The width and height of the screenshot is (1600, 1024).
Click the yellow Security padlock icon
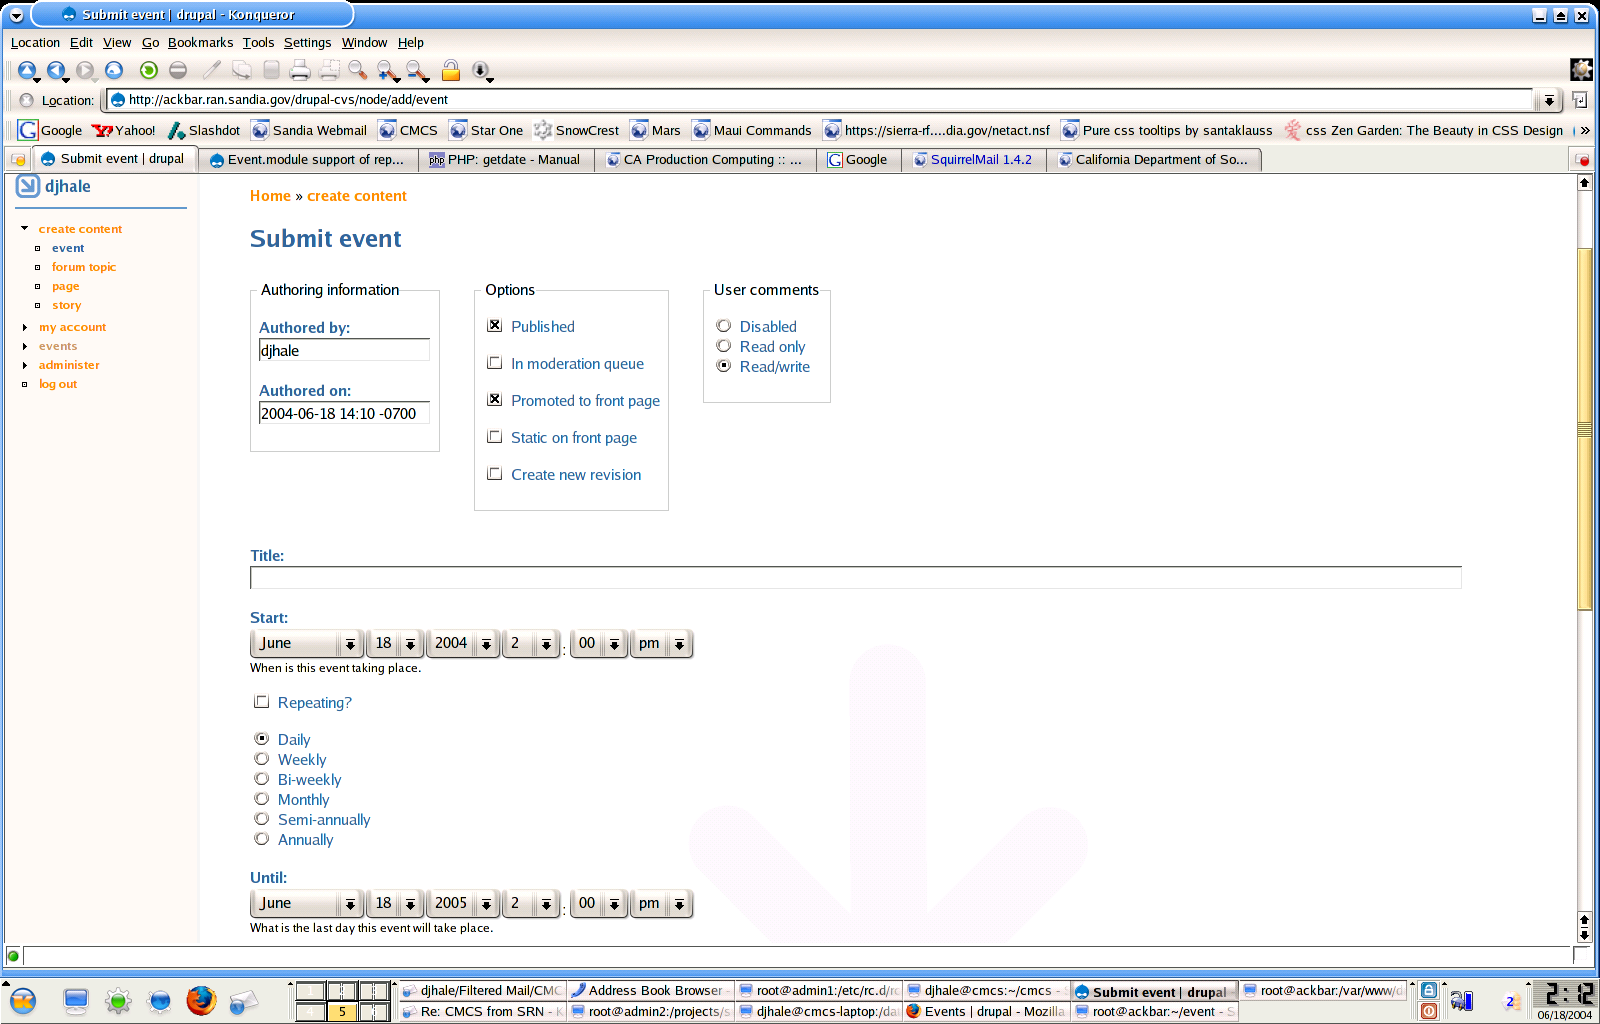(x=451, y=70)
